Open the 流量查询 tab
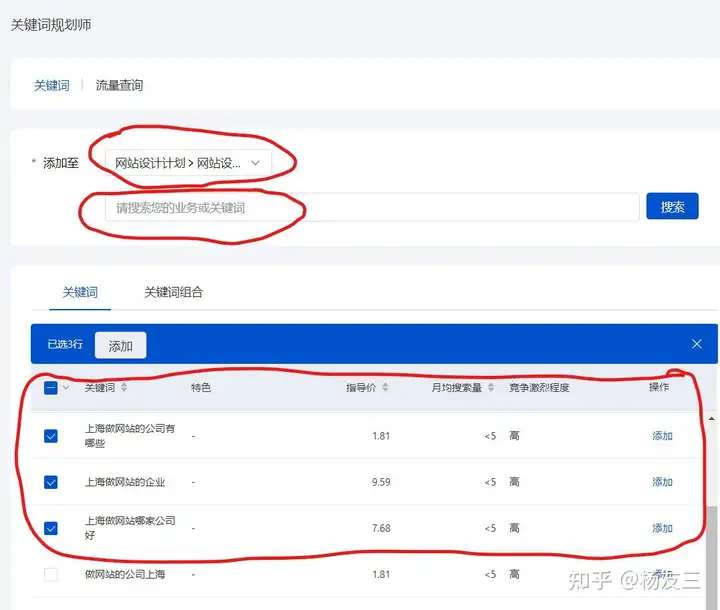 pyautogui.click(x=119, y=85)
